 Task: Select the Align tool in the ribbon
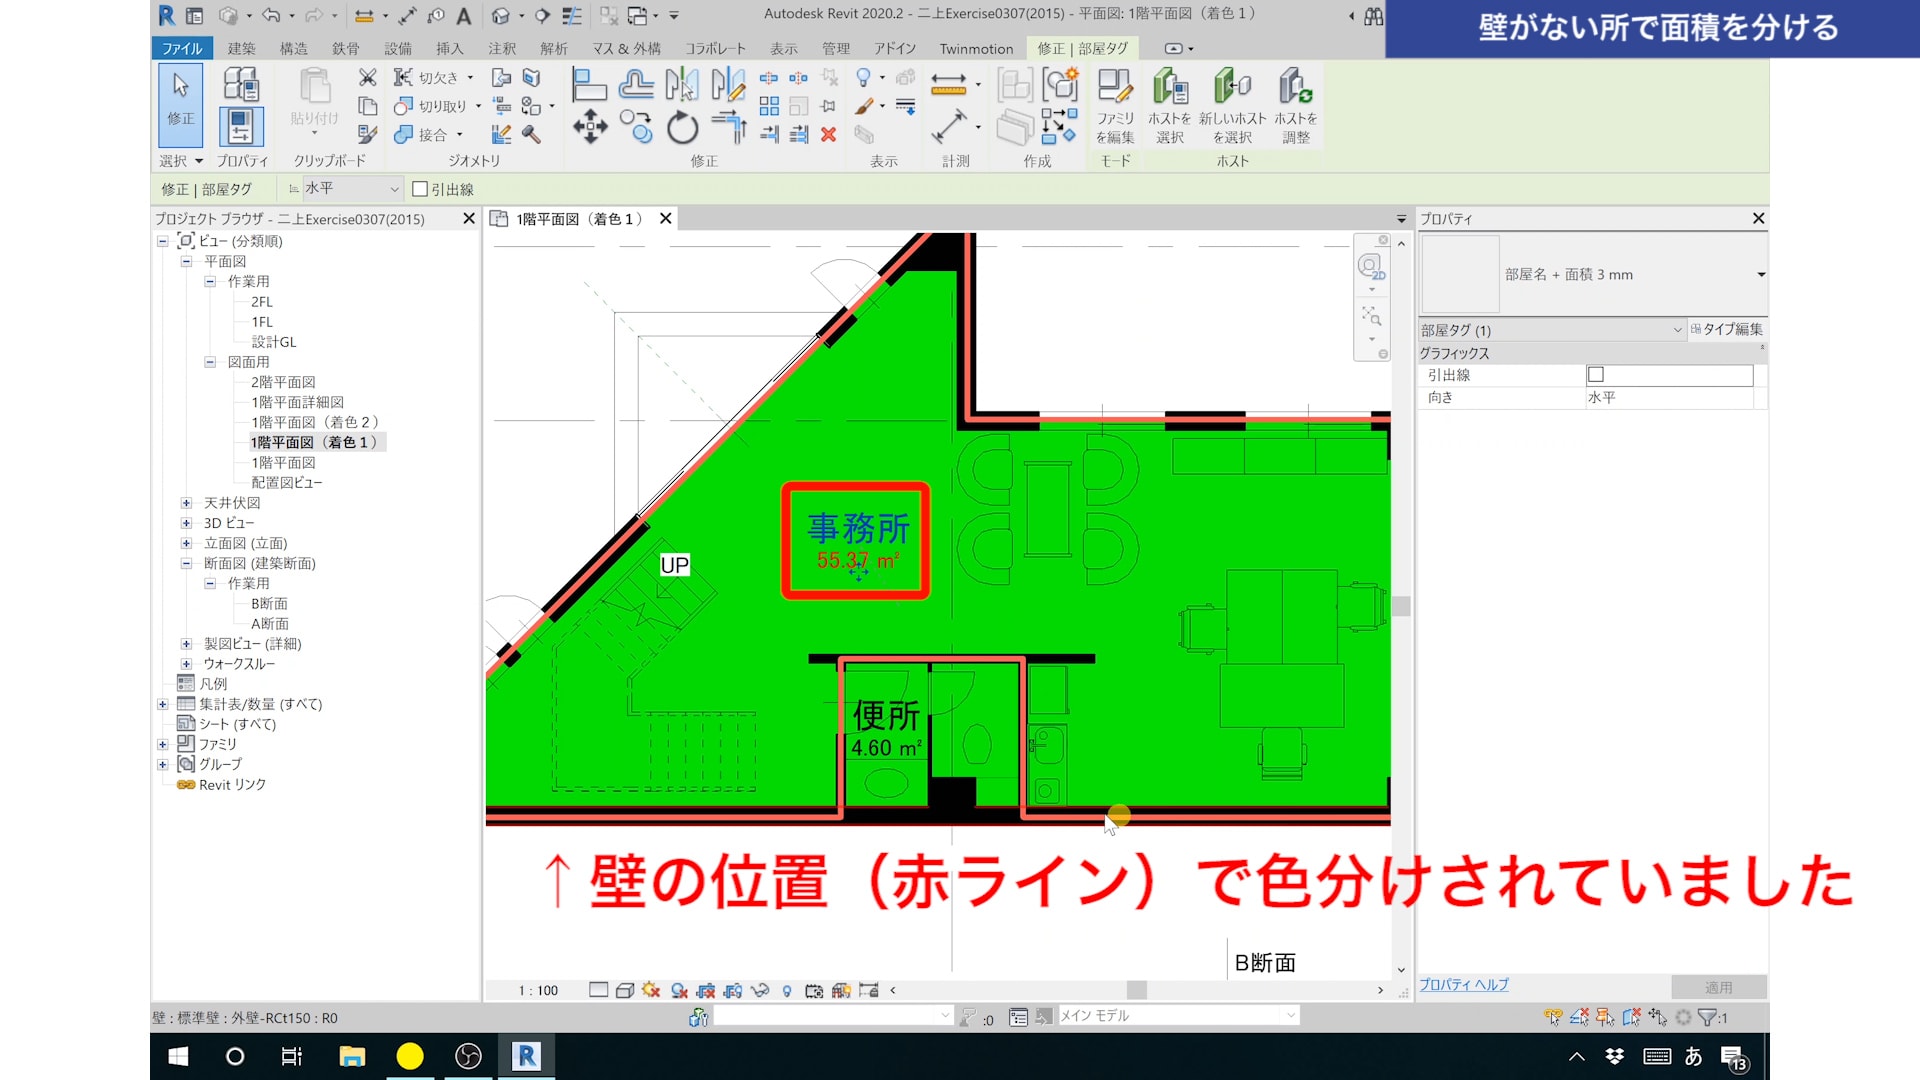589,86
